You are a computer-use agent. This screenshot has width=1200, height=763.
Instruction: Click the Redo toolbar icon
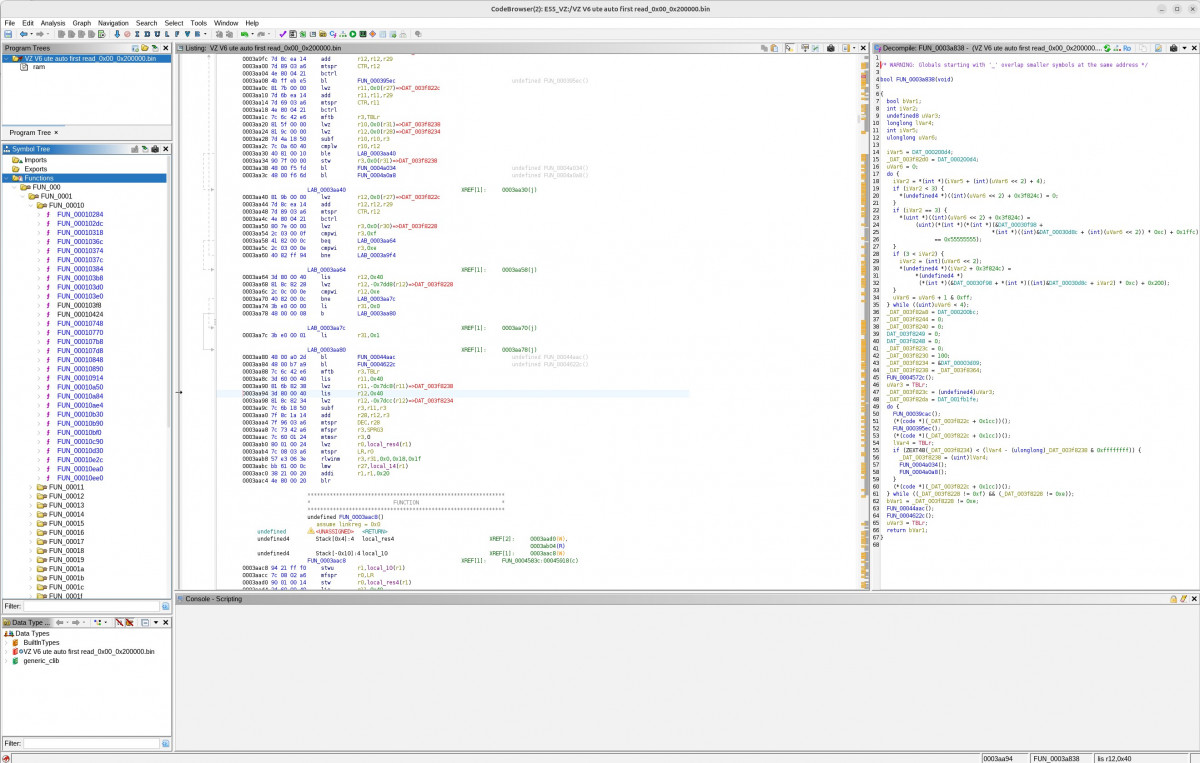pos(261,34)
